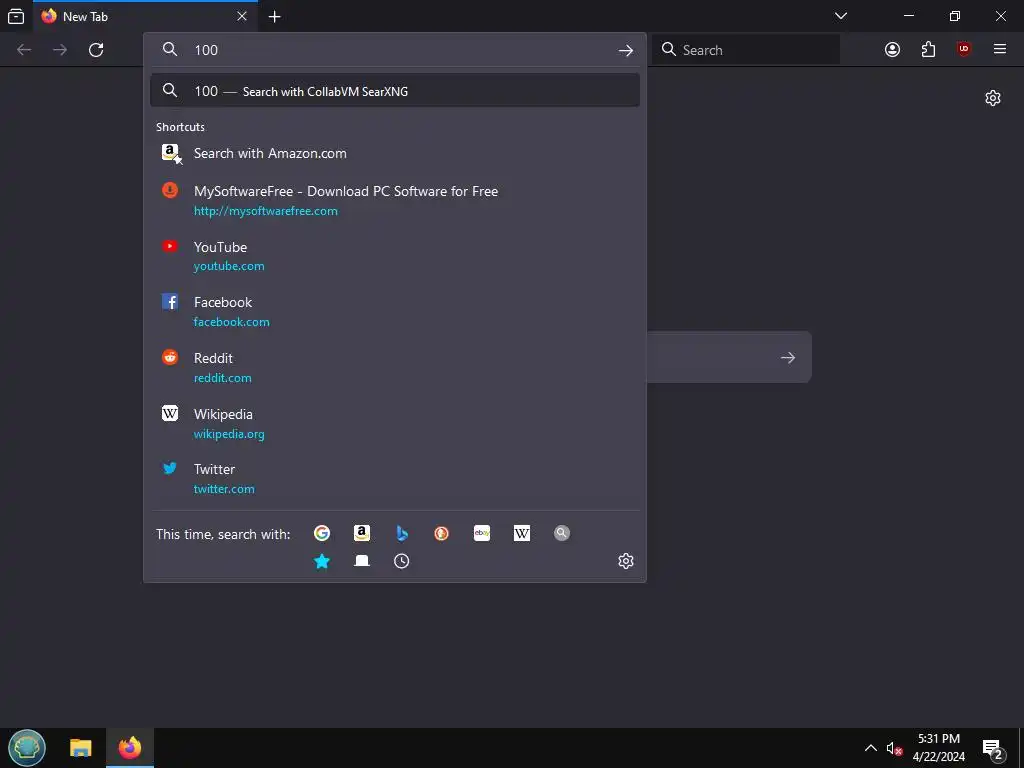Open Firefox View icon
Screen dimensions: 1024x768
point(16,16)
